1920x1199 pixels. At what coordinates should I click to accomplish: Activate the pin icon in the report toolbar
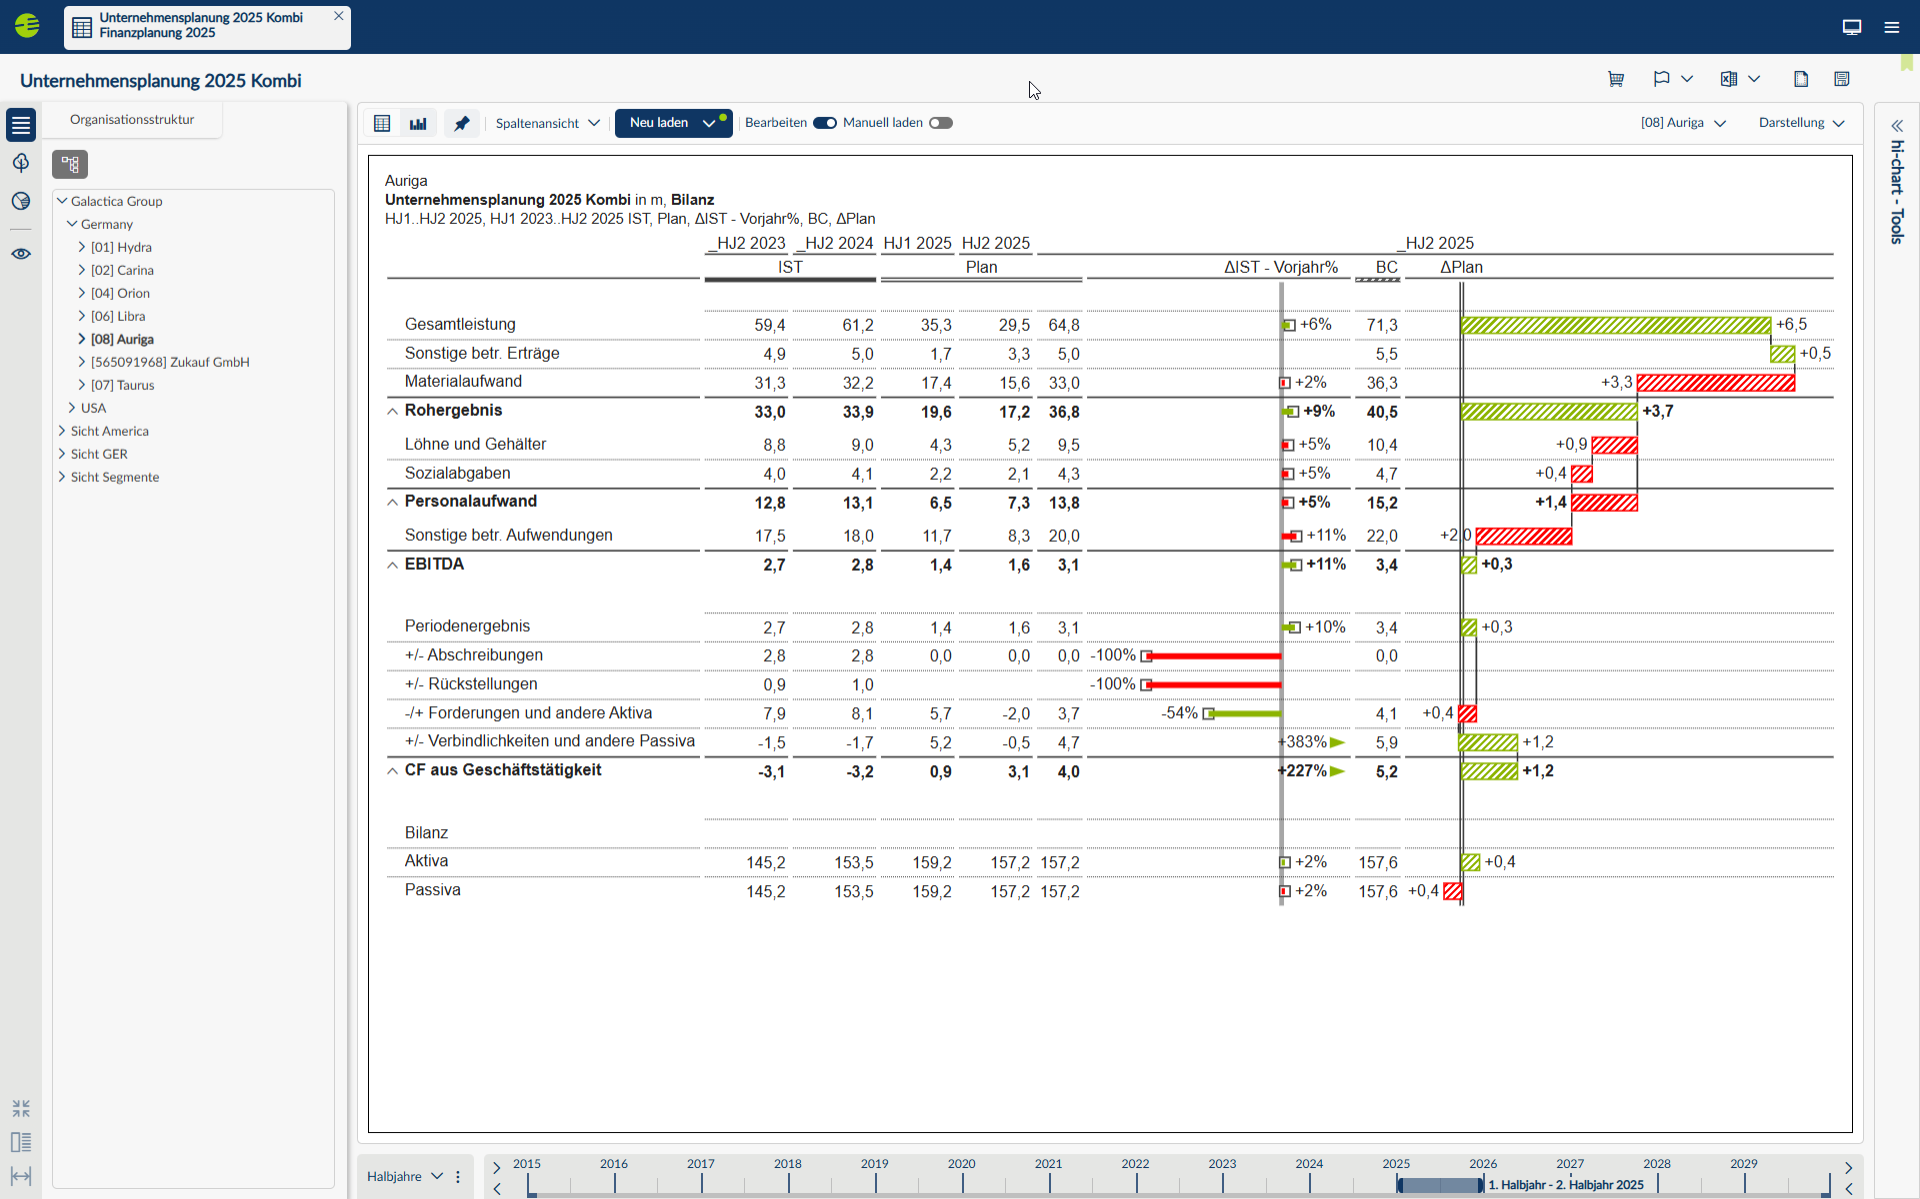[x=461, y=123]
